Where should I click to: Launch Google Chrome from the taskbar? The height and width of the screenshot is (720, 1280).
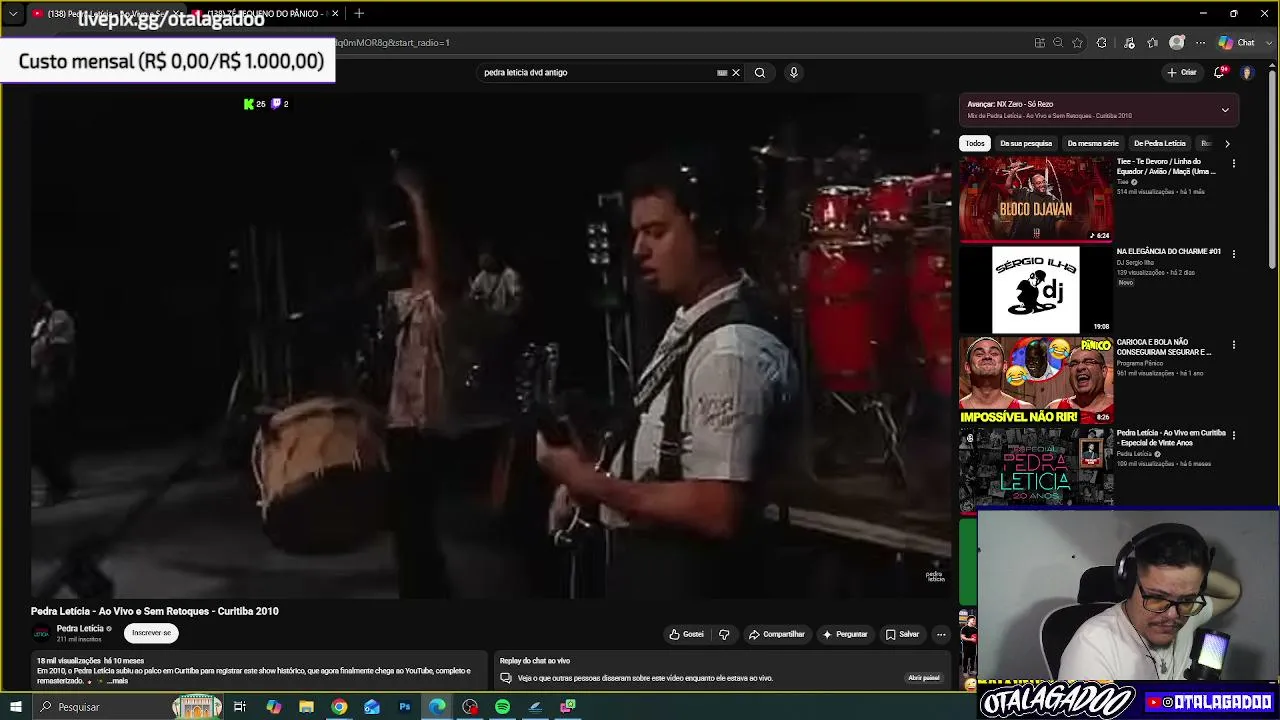tap(339, 707)
